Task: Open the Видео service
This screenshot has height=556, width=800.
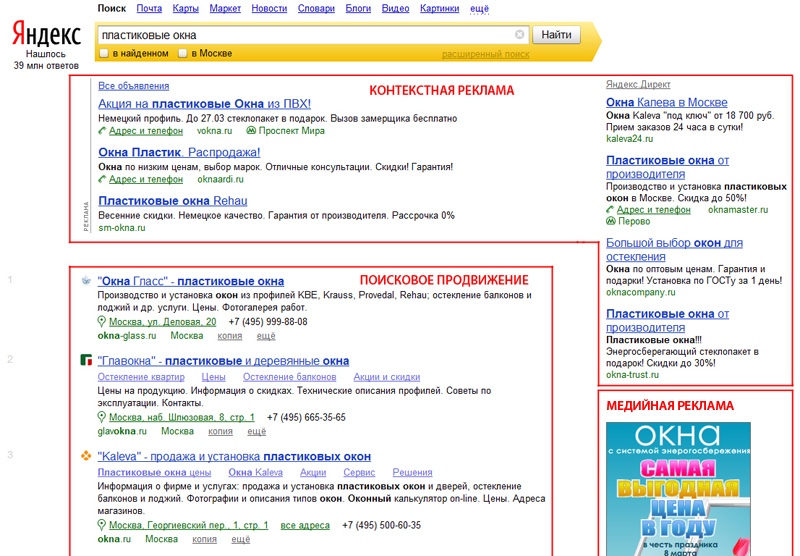Action: 395,9
